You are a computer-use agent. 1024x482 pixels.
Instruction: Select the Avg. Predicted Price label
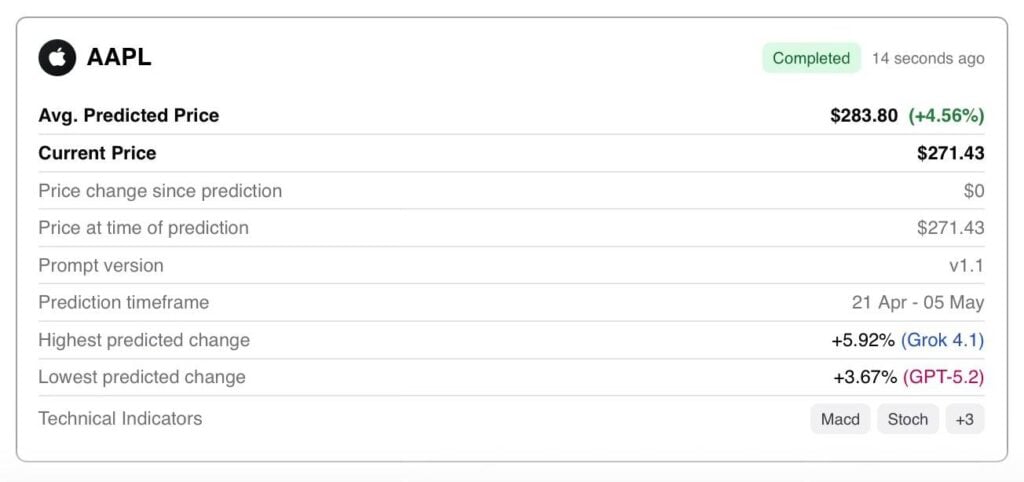click(128, 116)
